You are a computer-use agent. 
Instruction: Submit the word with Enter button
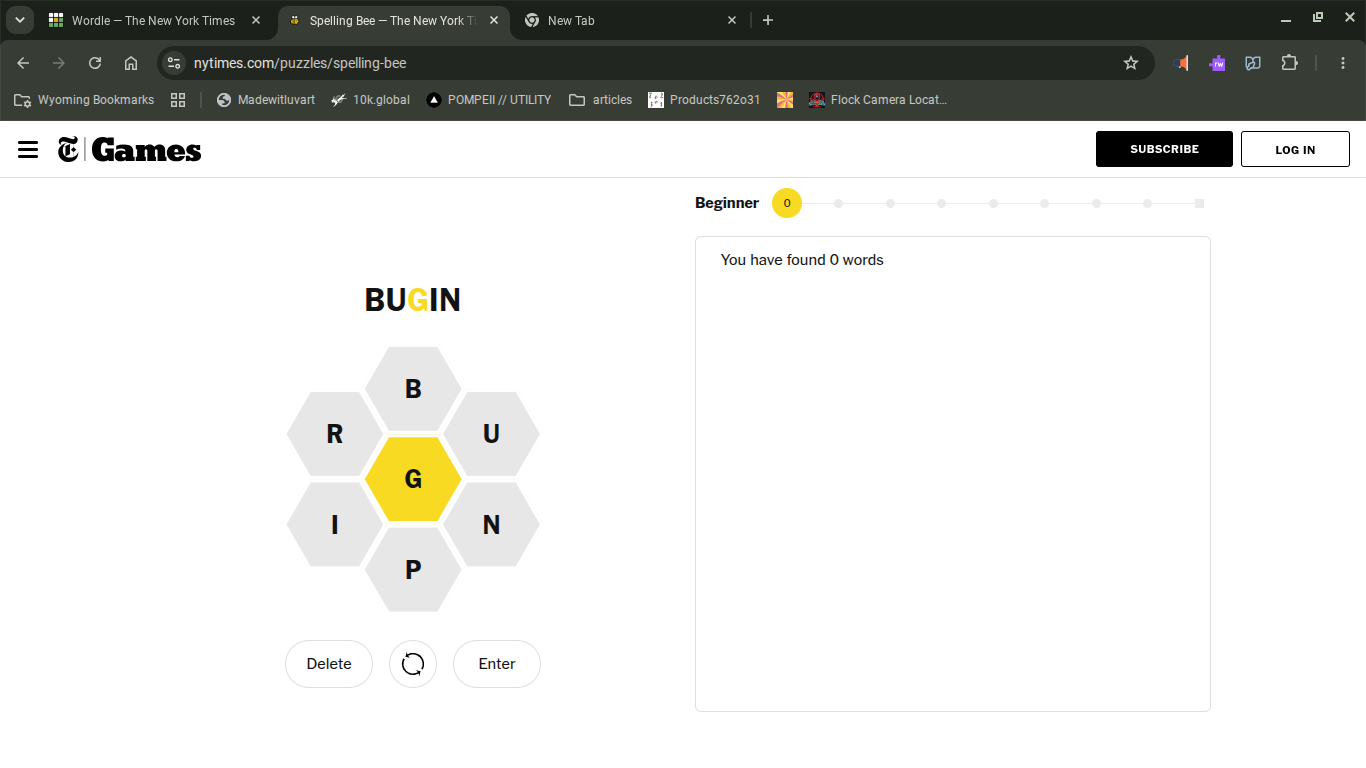497,664
